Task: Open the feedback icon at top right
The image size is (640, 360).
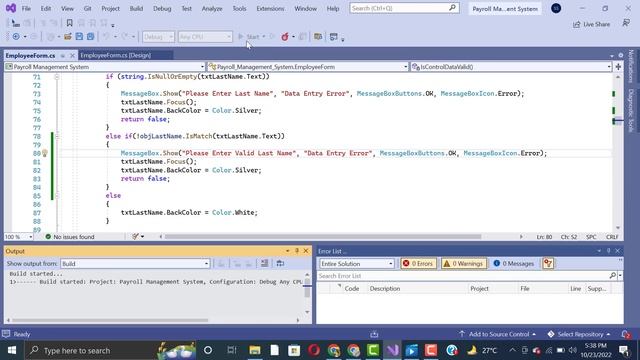Action: (x=626, y=24)
